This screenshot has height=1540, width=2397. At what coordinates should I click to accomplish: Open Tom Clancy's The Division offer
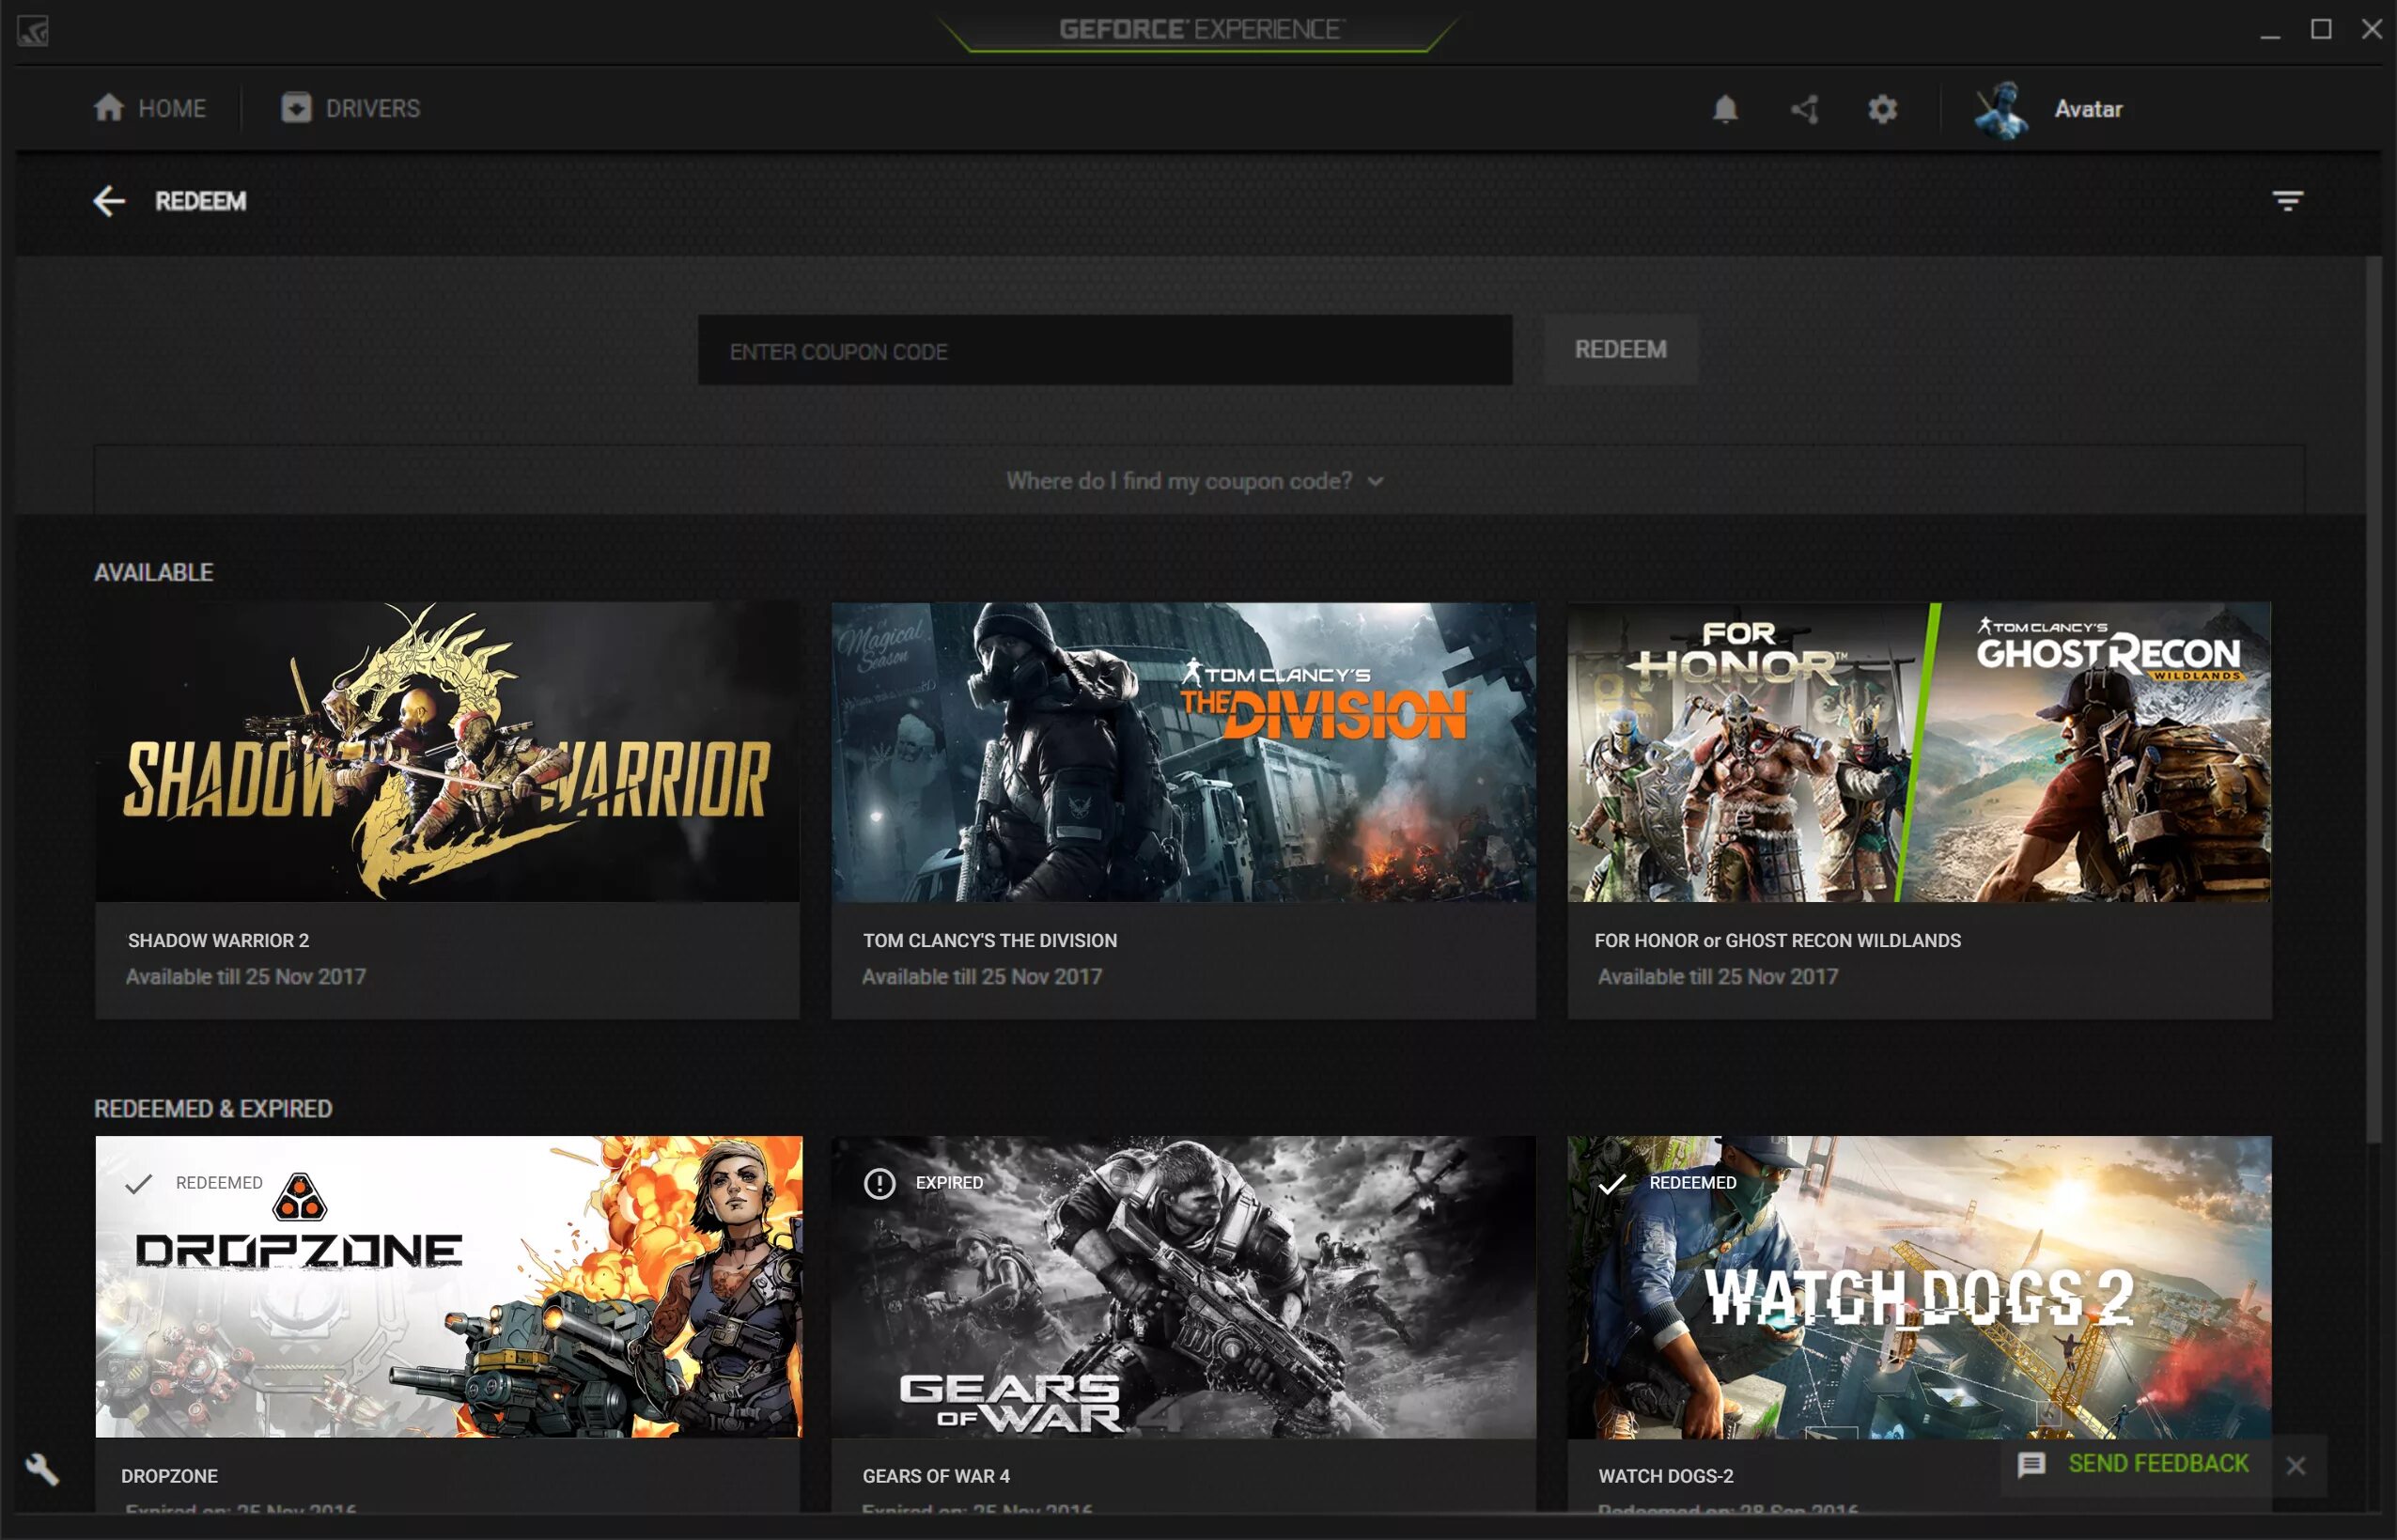tap(1183, 752)
